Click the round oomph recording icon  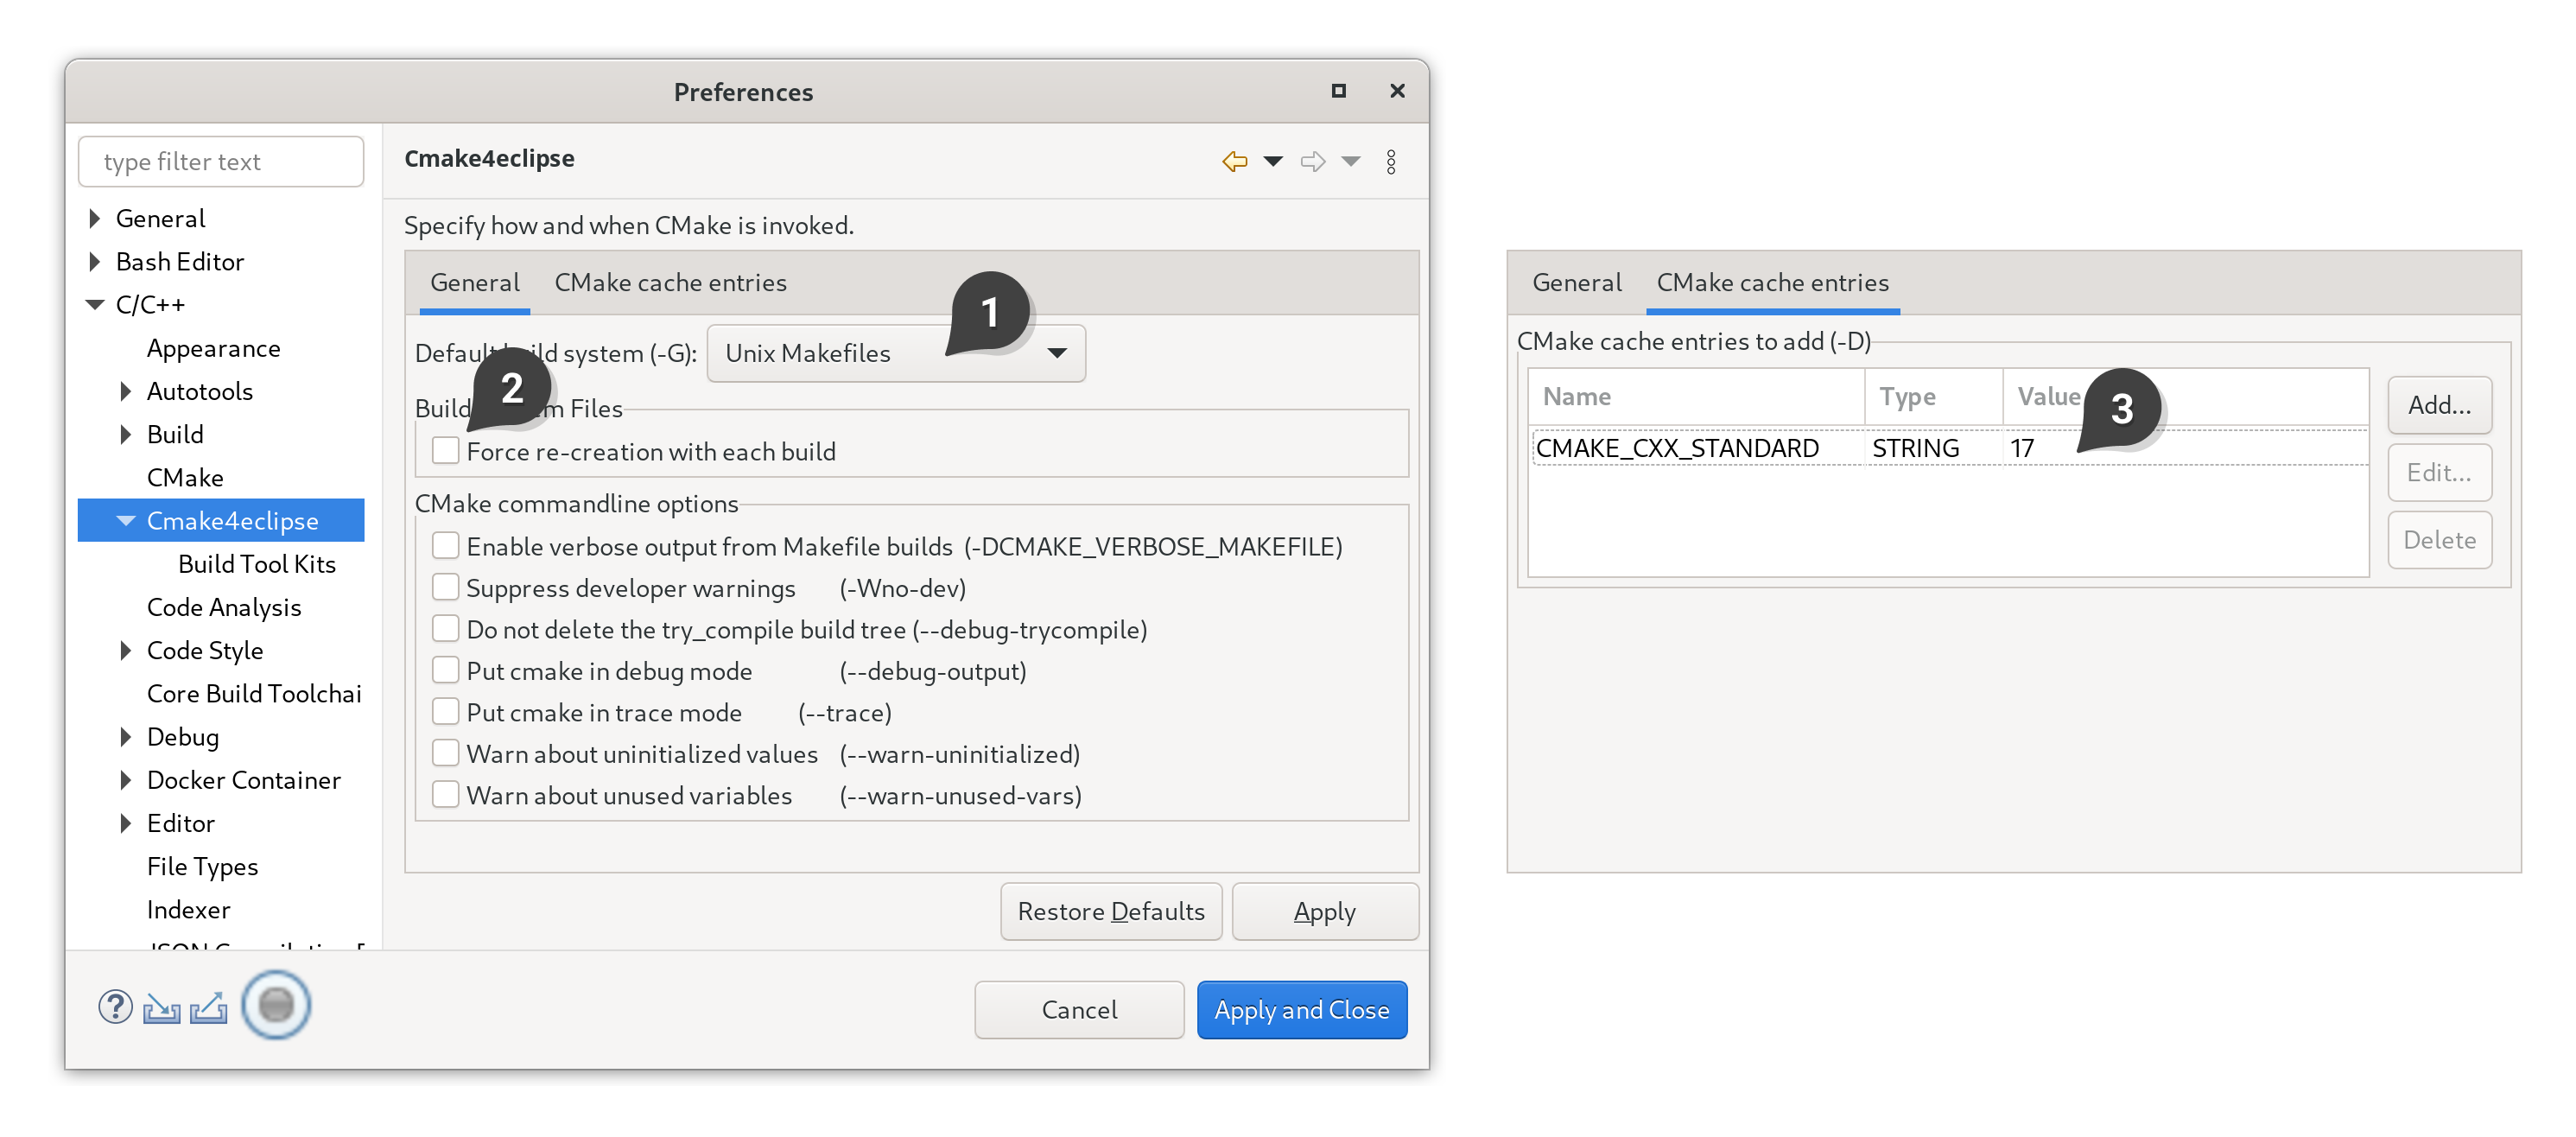click(x=276, y=1005)
